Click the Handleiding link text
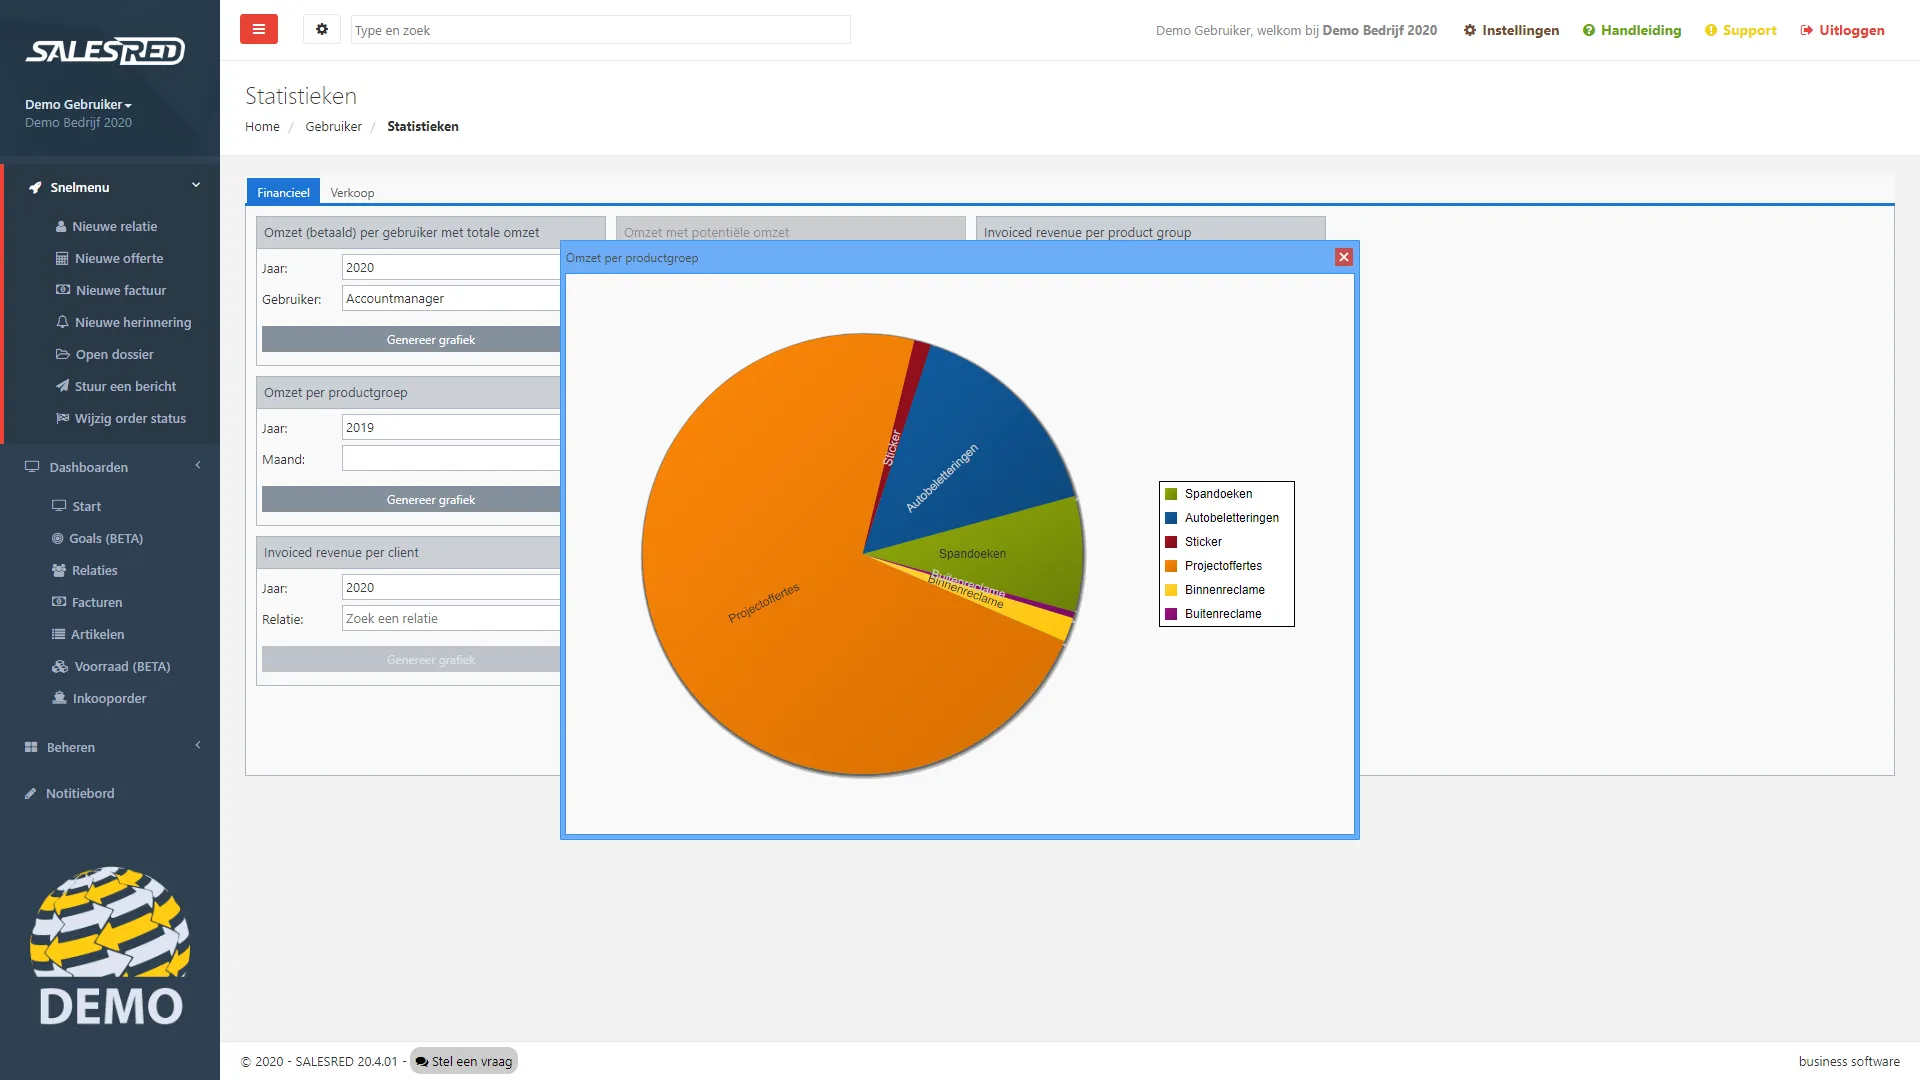Screen dimensions: 1920x1080 pos(1641,30)
